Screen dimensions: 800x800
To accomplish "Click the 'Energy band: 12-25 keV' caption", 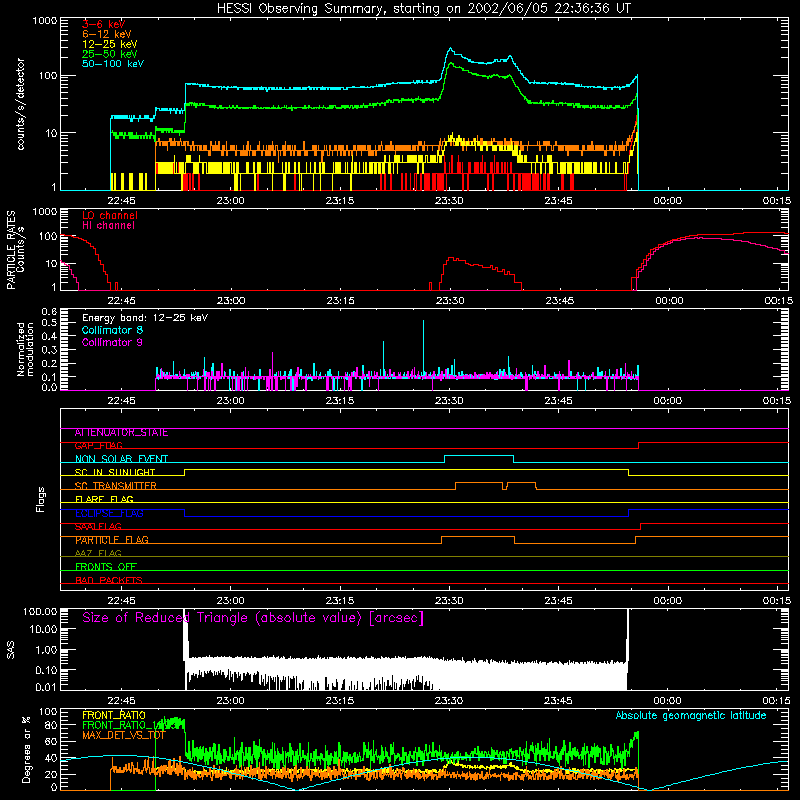I will point(145,318).
